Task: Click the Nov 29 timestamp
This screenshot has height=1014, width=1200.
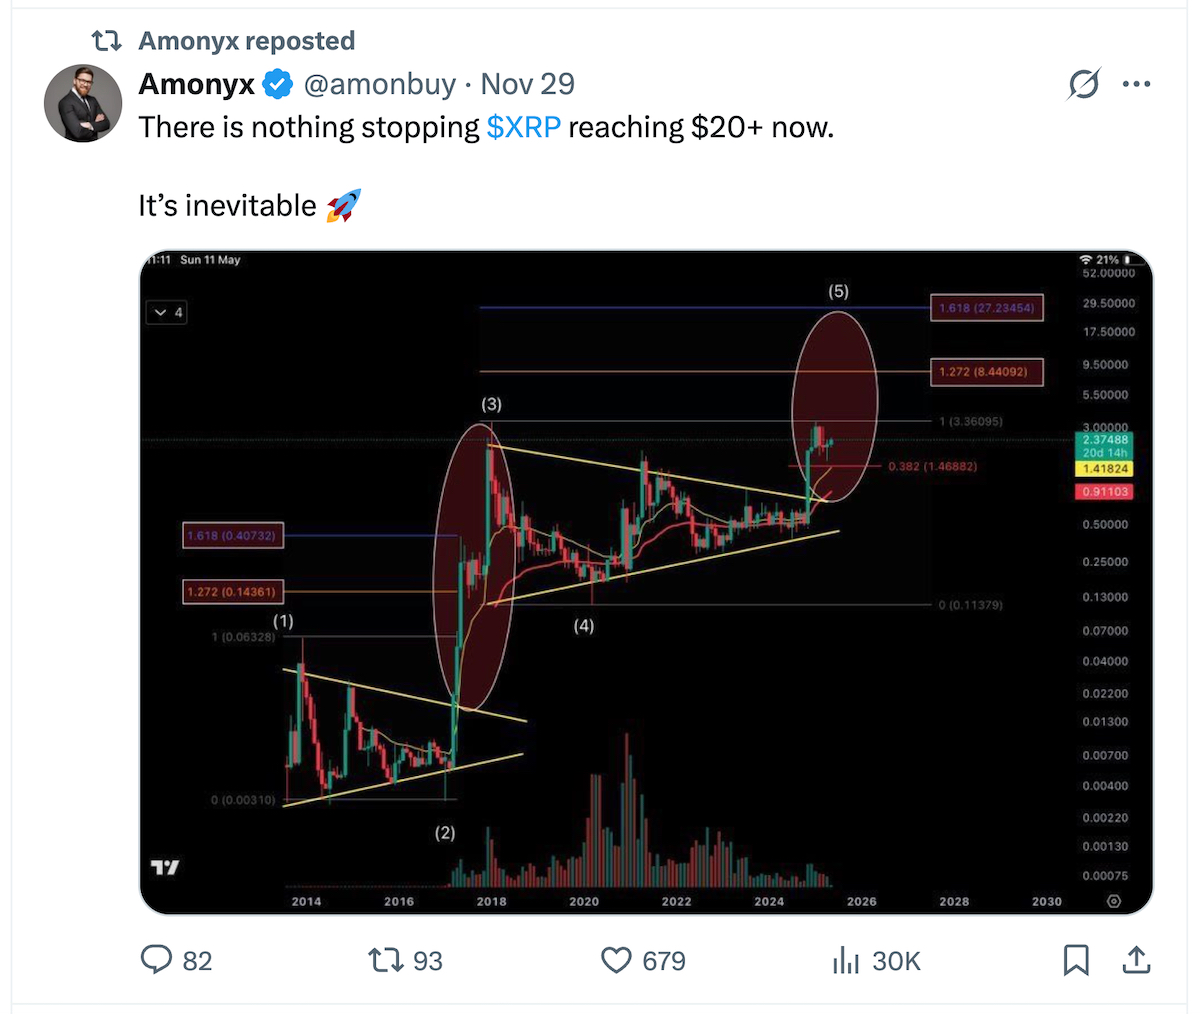Action: point(527,84)
